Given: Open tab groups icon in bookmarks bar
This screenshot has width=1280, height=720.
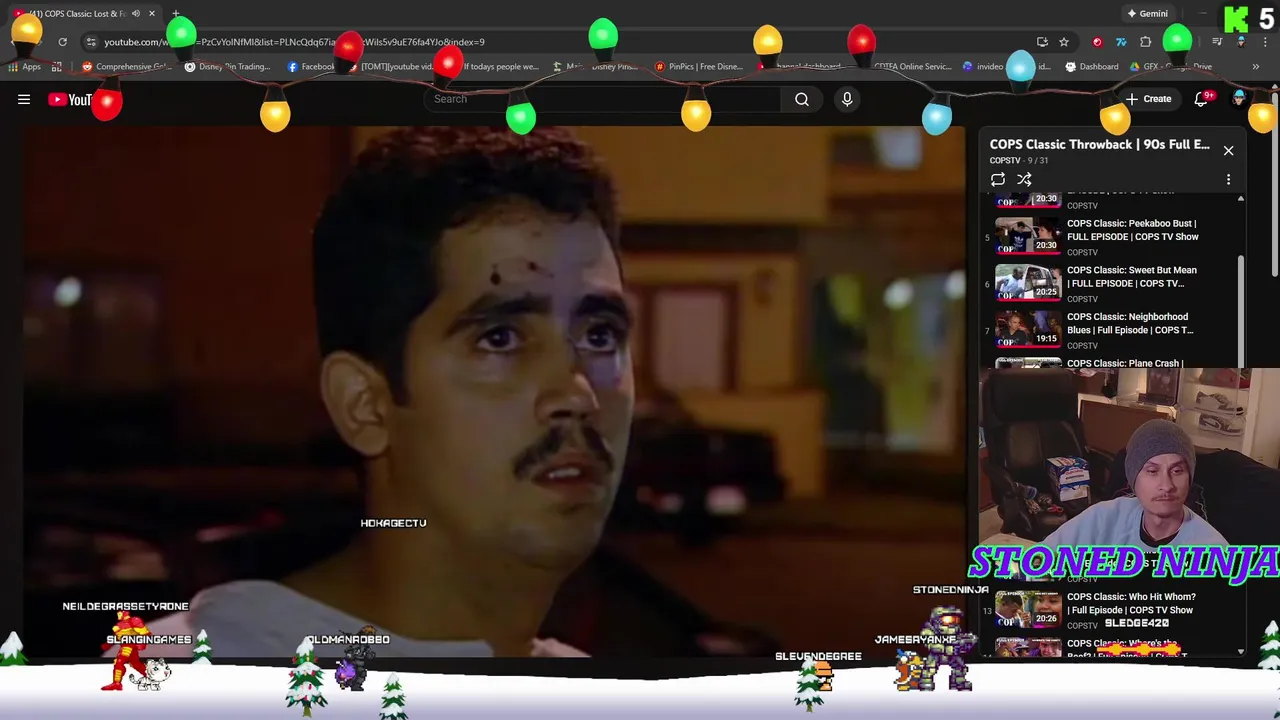Looking at the screenshot, I should (57, 67).
